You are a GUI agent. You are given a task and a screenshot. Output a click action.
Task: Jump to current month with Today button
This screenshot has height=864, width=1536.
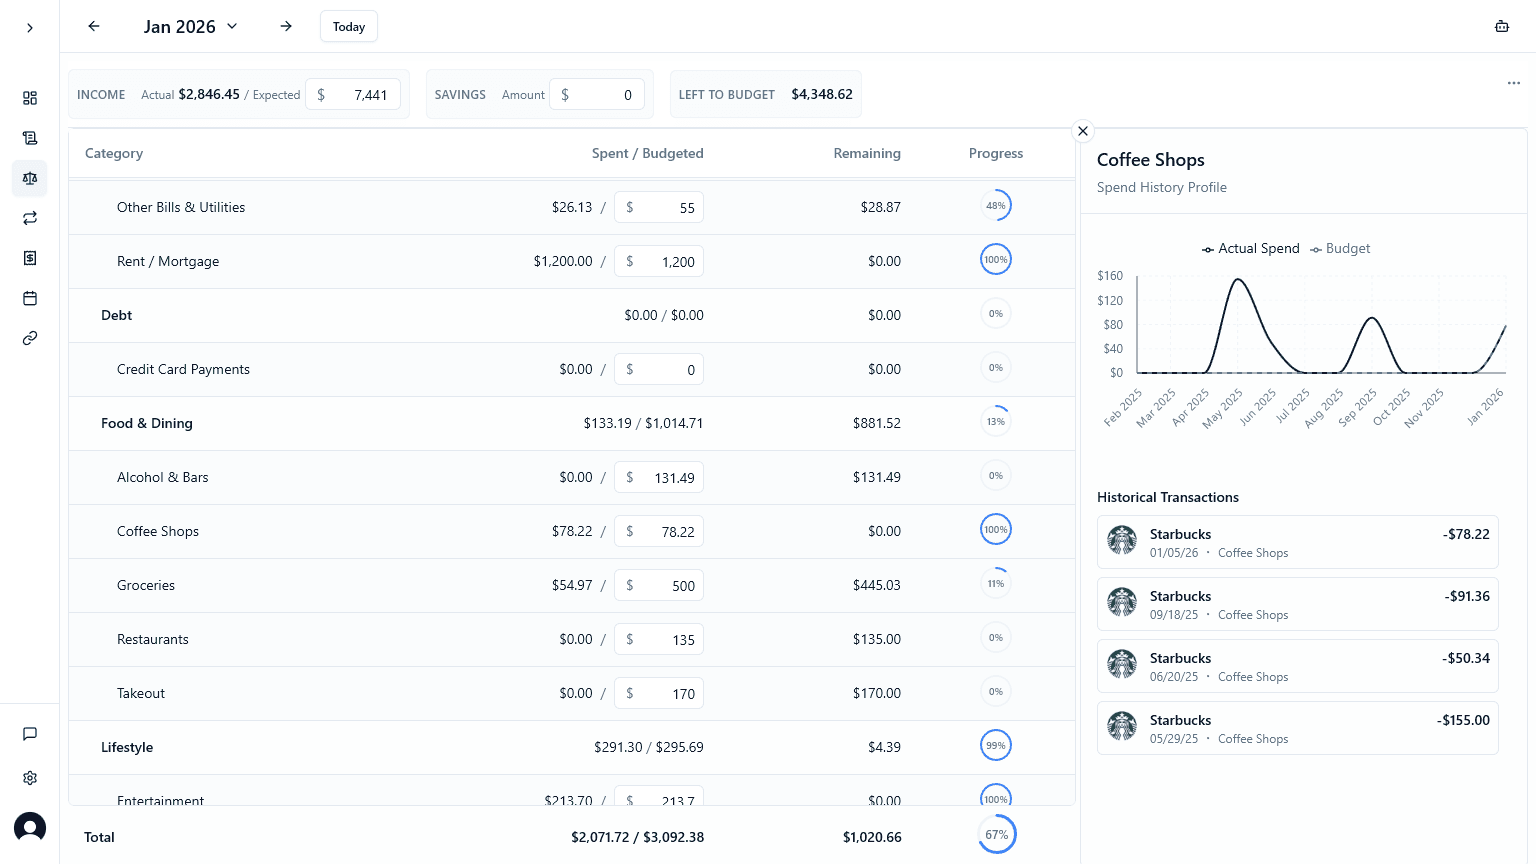click(348, 26)
